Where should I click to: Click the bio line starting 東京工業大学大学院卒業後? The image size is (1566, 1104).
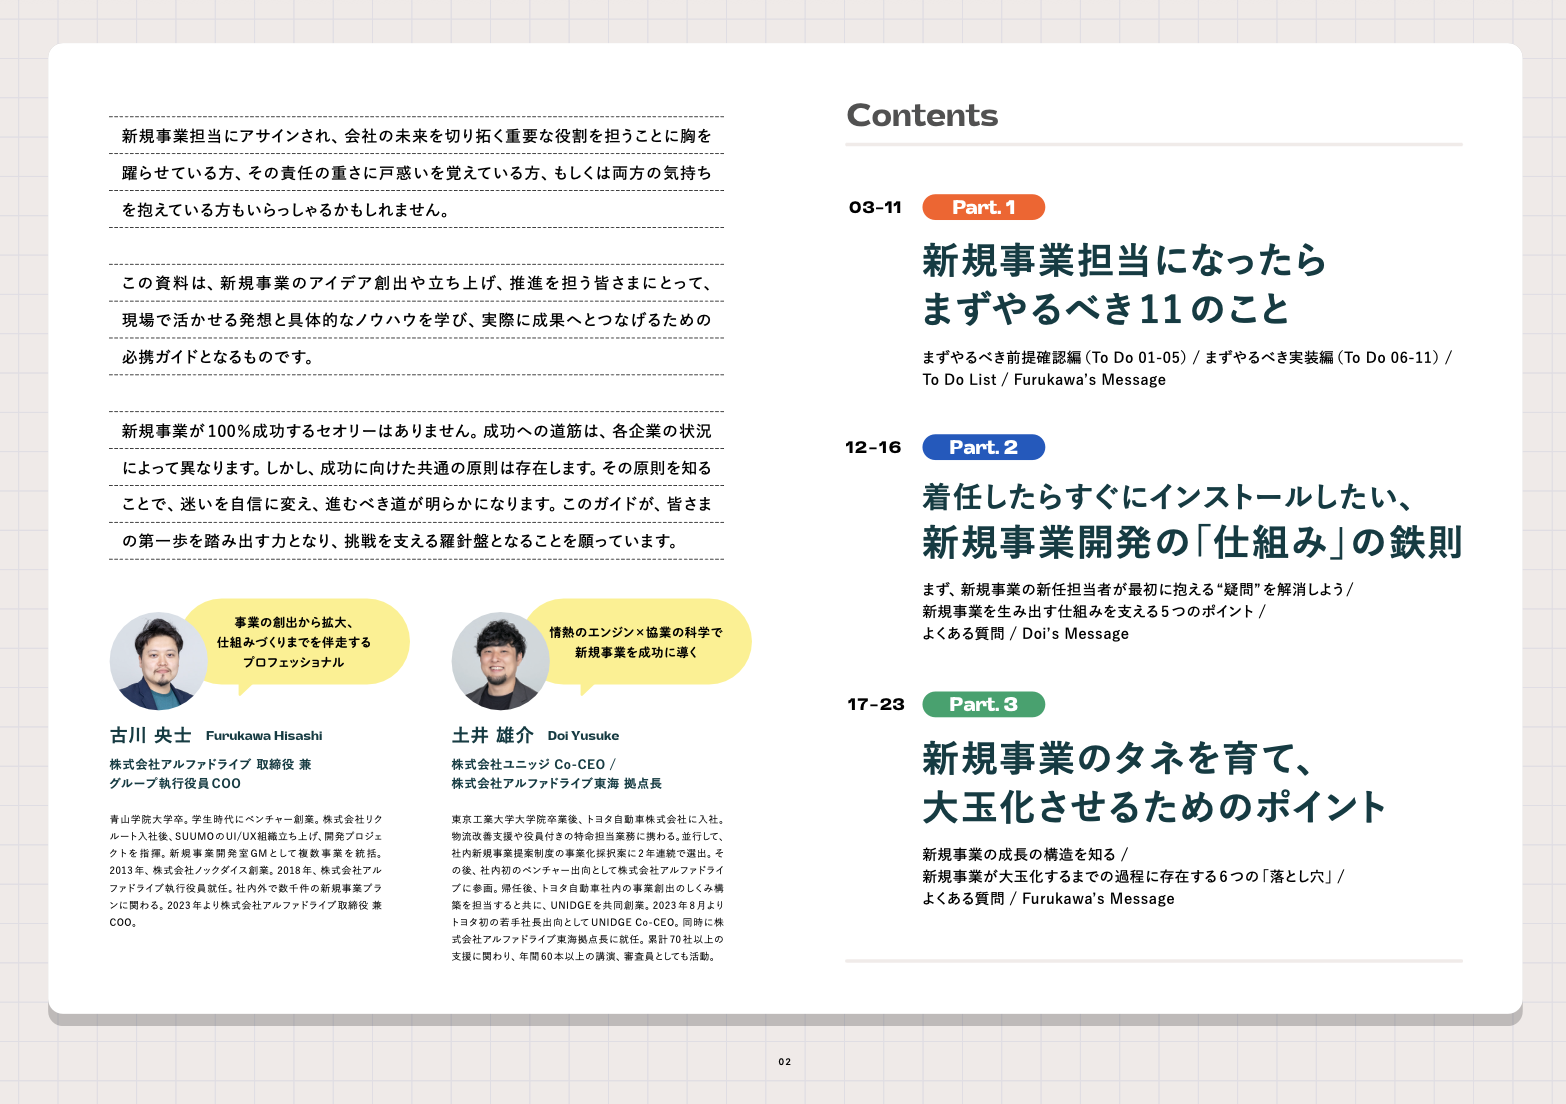(588, 819)
